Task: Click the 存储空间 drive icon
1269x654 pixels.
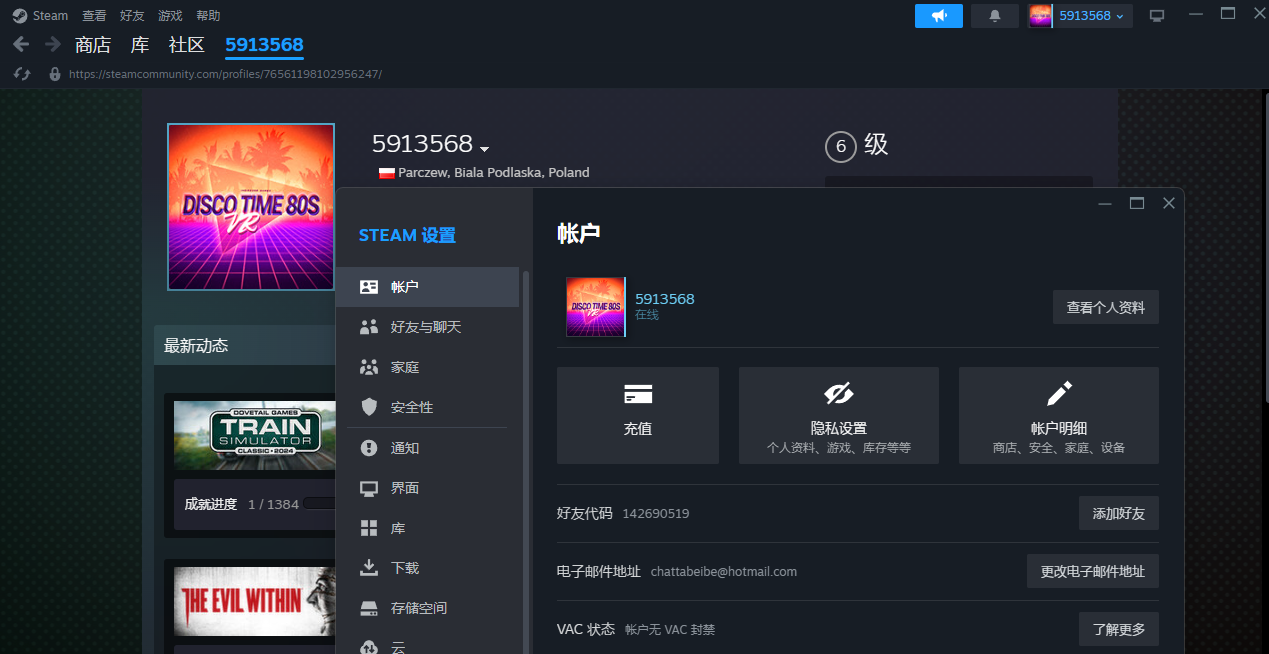Action: click(369, 608)
